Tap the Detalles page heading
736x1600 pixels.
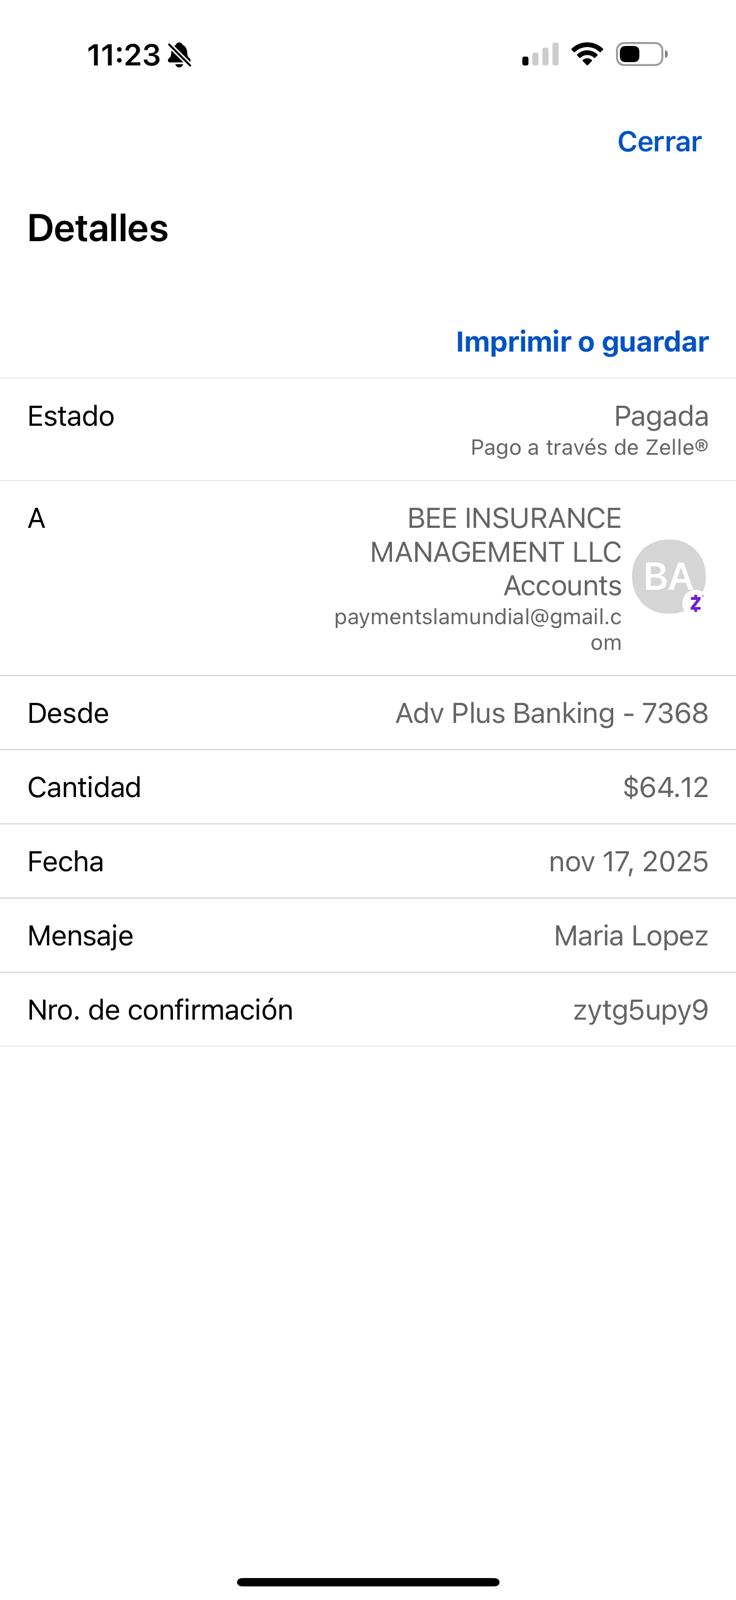click(98, 228)
